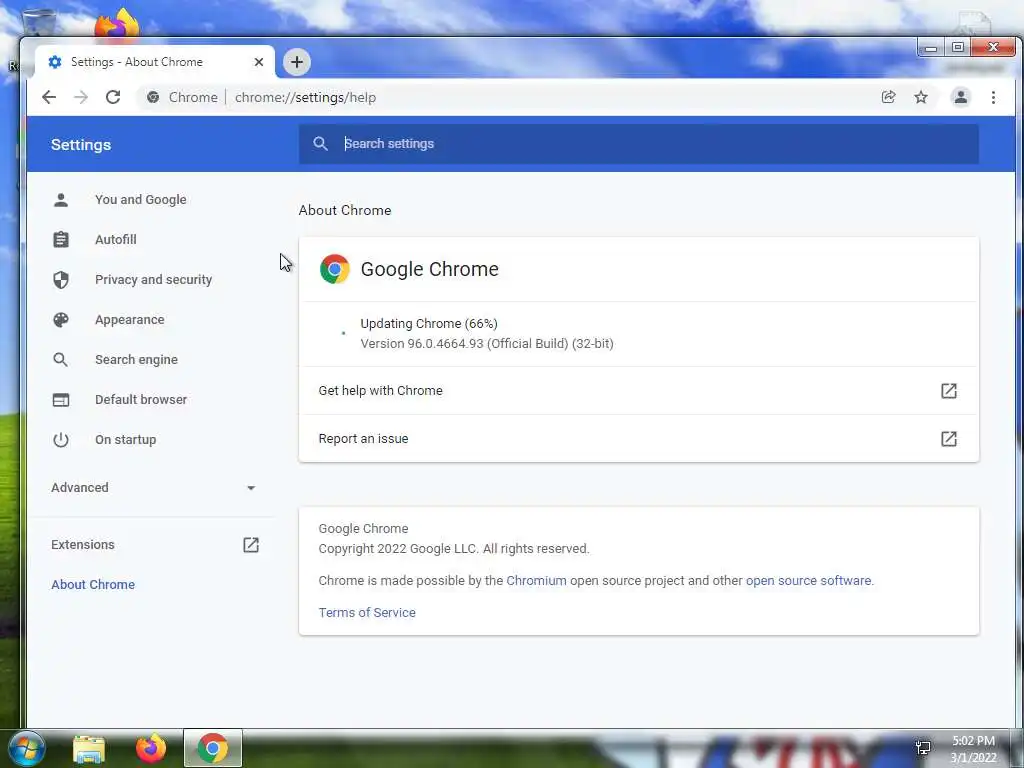Open File Explorer from the taskbar
The image size is (1024, 768).
point(89,748)
